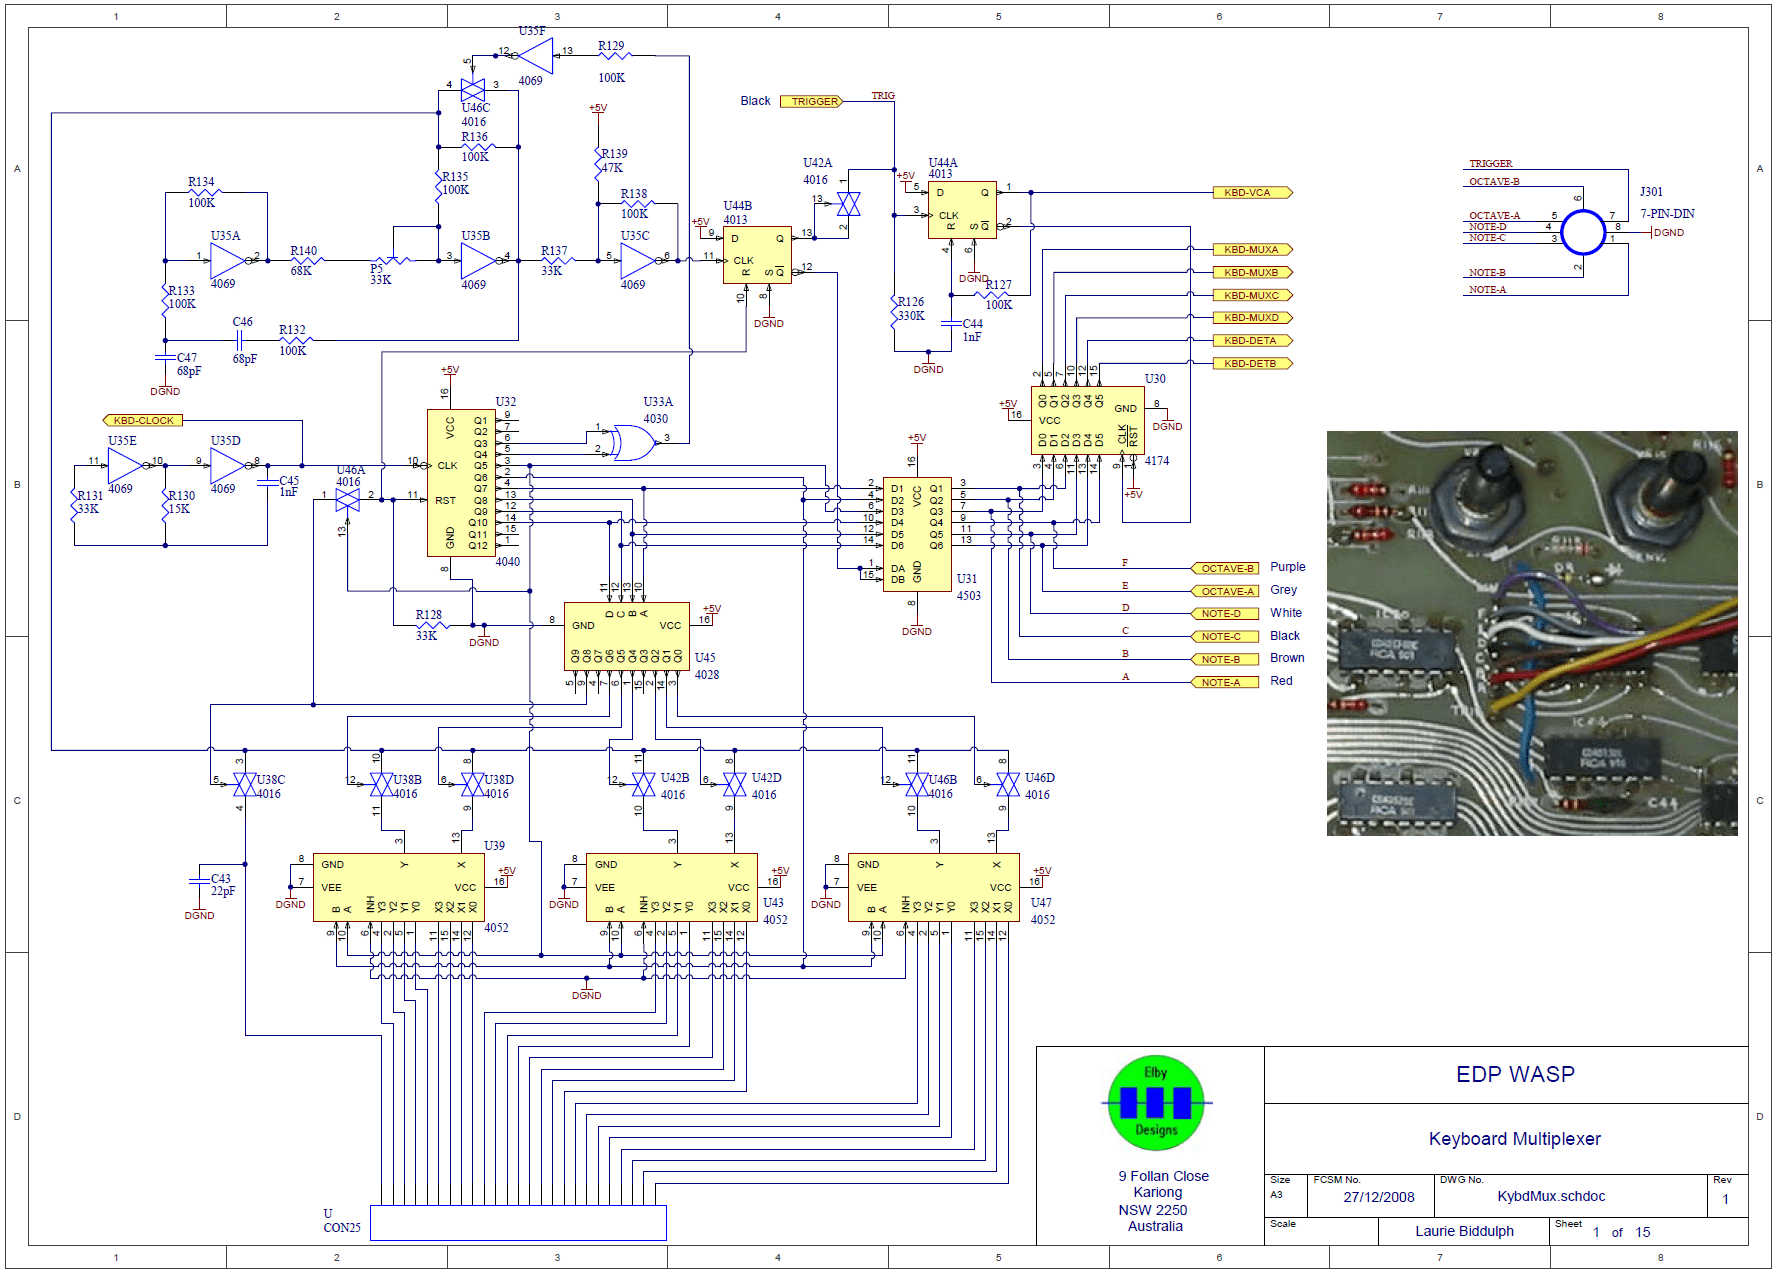Select the U38C 4016 analog switch
Screen dimensions: 1776x1272
pyautogui.click(x=245, y=783)
